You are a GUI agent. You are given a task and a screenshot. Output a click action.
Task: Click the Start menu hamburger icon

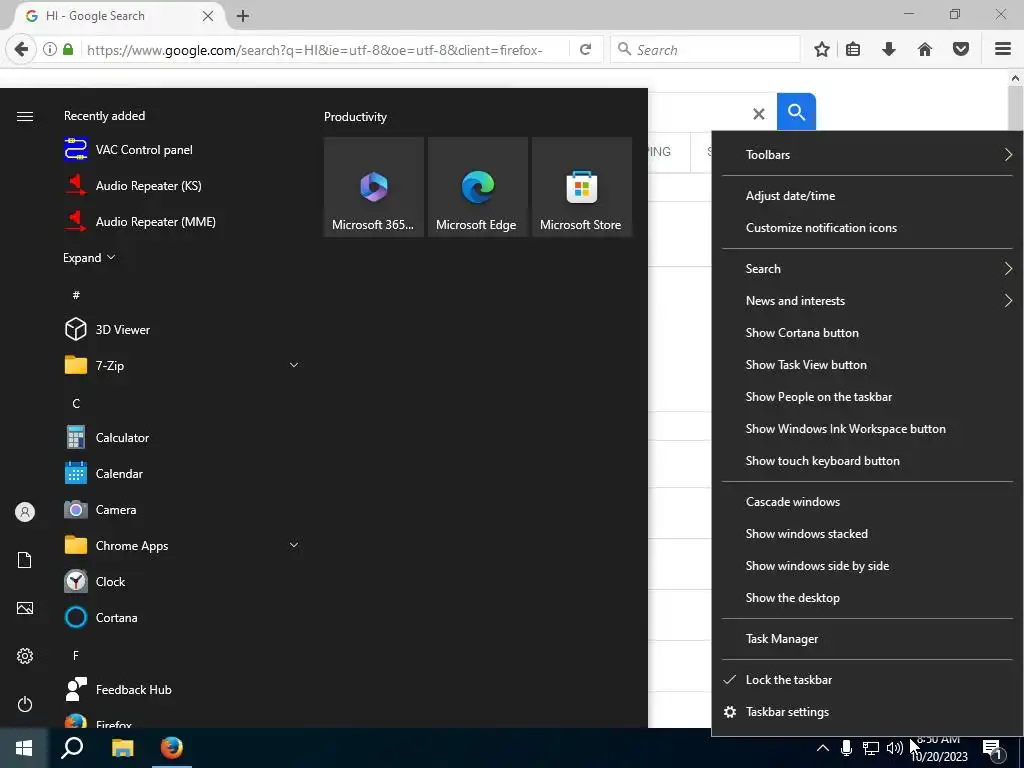25,116
